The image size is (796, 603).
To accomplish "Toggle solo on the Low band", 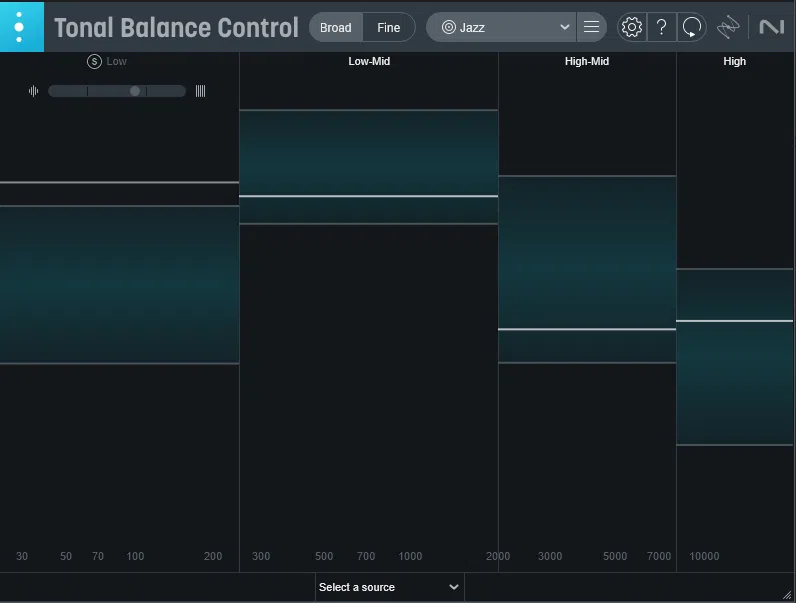I will [x=94, y=61].
